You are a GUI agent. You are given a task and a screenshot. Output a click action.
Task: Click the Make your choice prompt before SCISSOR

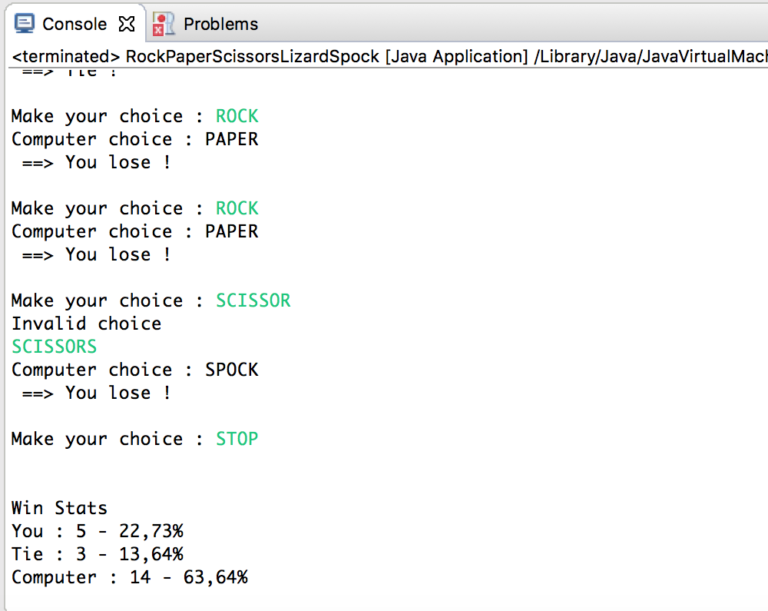click(x=107, y=301)
